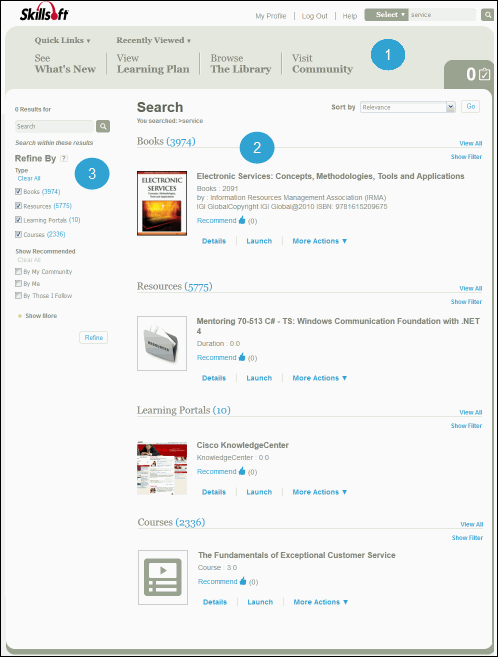
Task: Click the Go sort button
Action: pos(471,106)
